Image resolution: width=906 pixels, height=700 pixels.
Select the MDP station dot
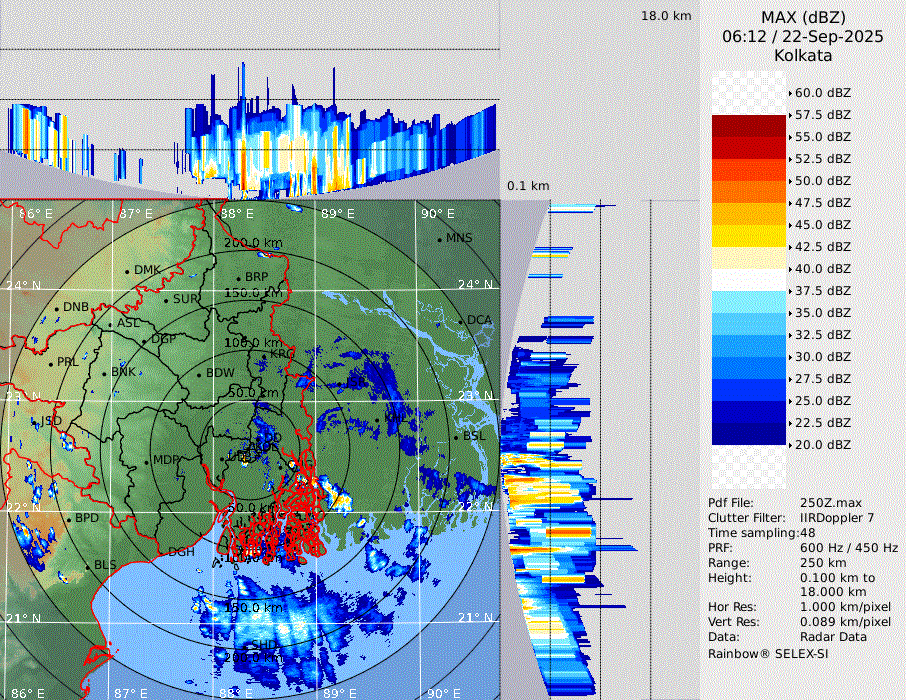[147, 461]
